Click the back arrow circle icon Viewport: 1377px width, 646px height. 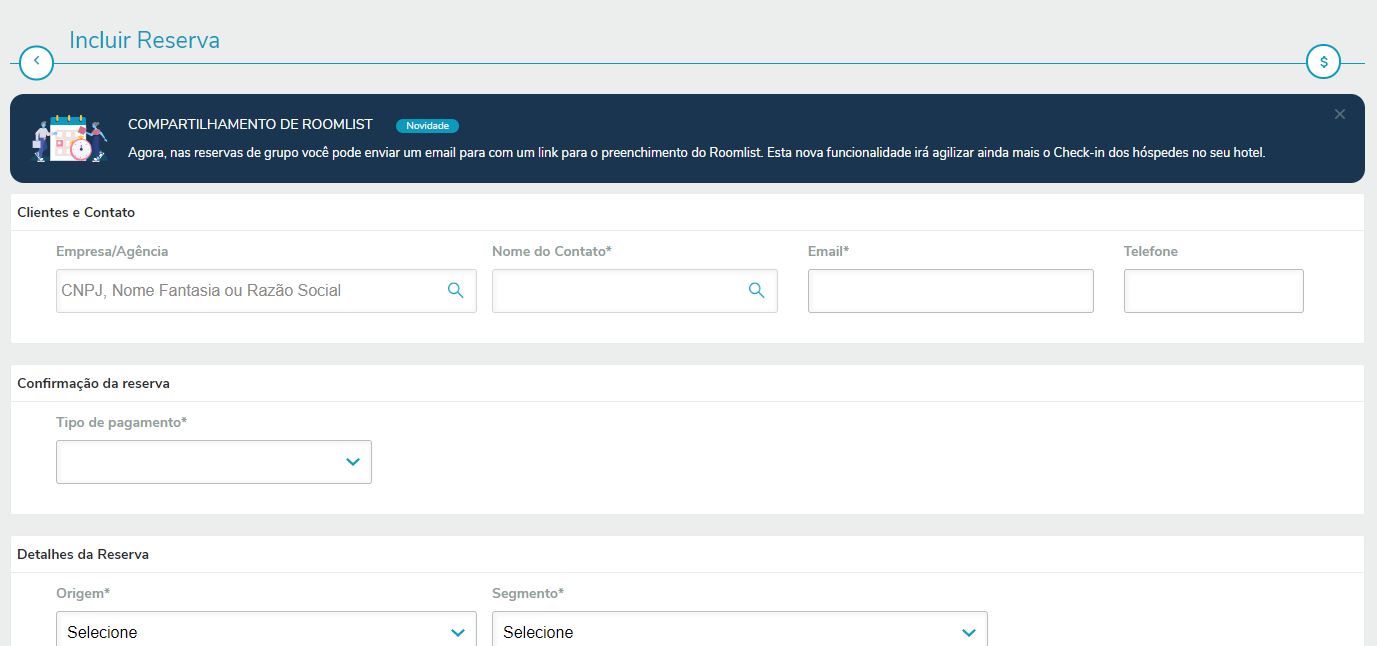point(36,62)
